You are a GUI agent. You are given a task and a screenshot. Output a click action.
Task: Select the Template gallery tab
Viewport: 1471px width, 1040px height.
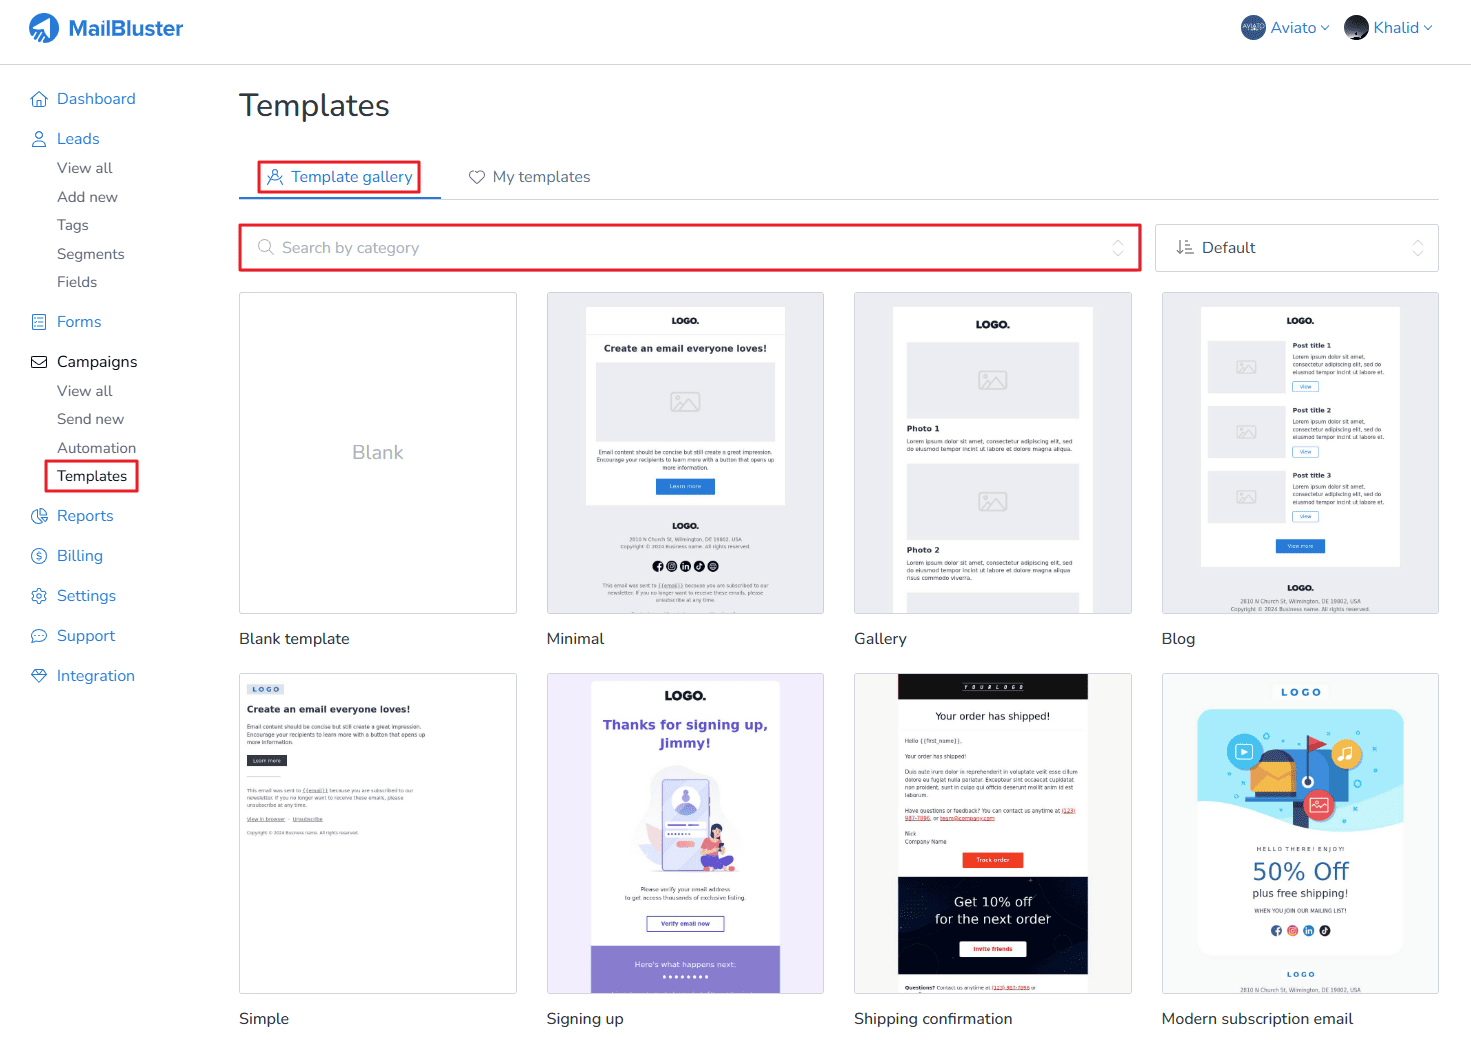point(339,177)
